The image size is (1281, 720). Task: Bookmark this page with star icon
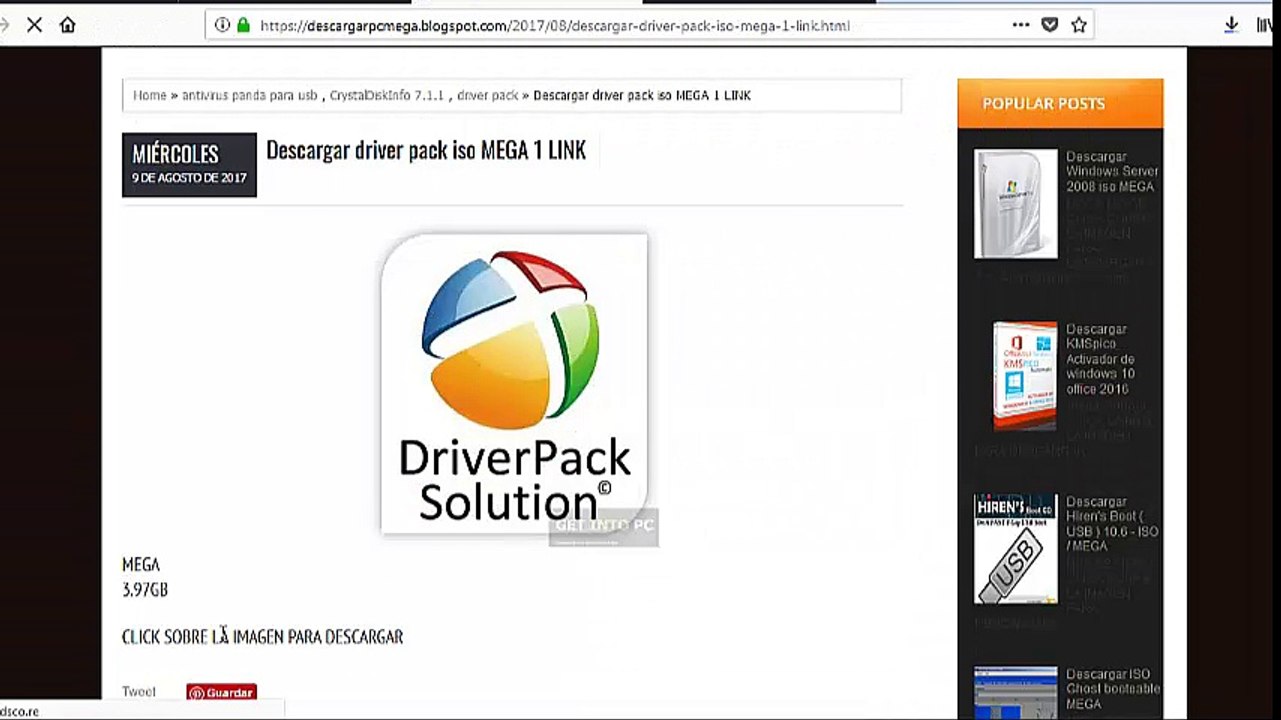1078,25
